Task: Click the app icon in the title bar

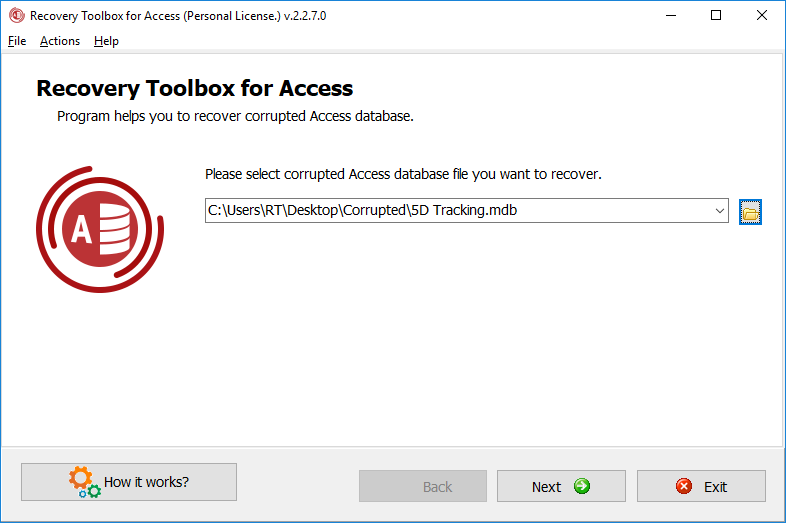Action: 17,16
